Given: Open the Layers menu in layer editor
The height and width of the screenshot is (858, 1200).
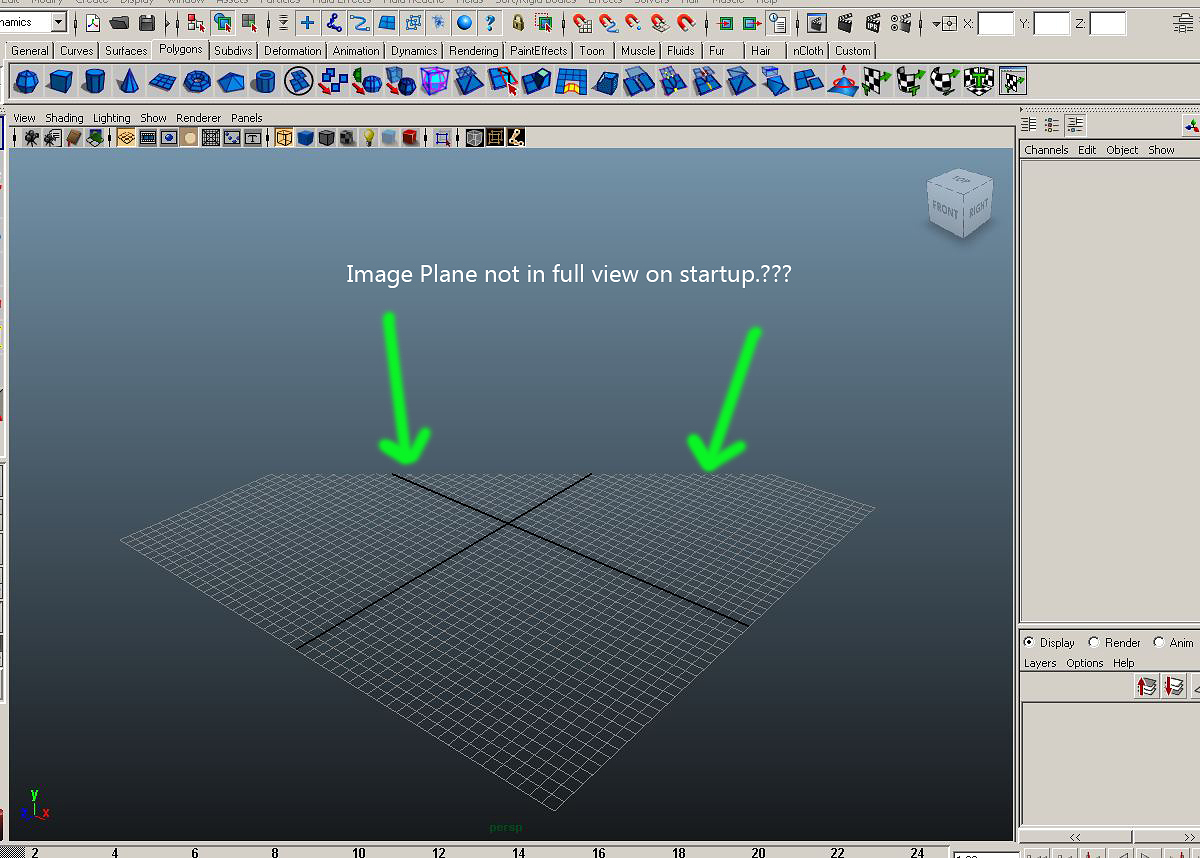Looking at the screenshot, I should coord(1040,663).
